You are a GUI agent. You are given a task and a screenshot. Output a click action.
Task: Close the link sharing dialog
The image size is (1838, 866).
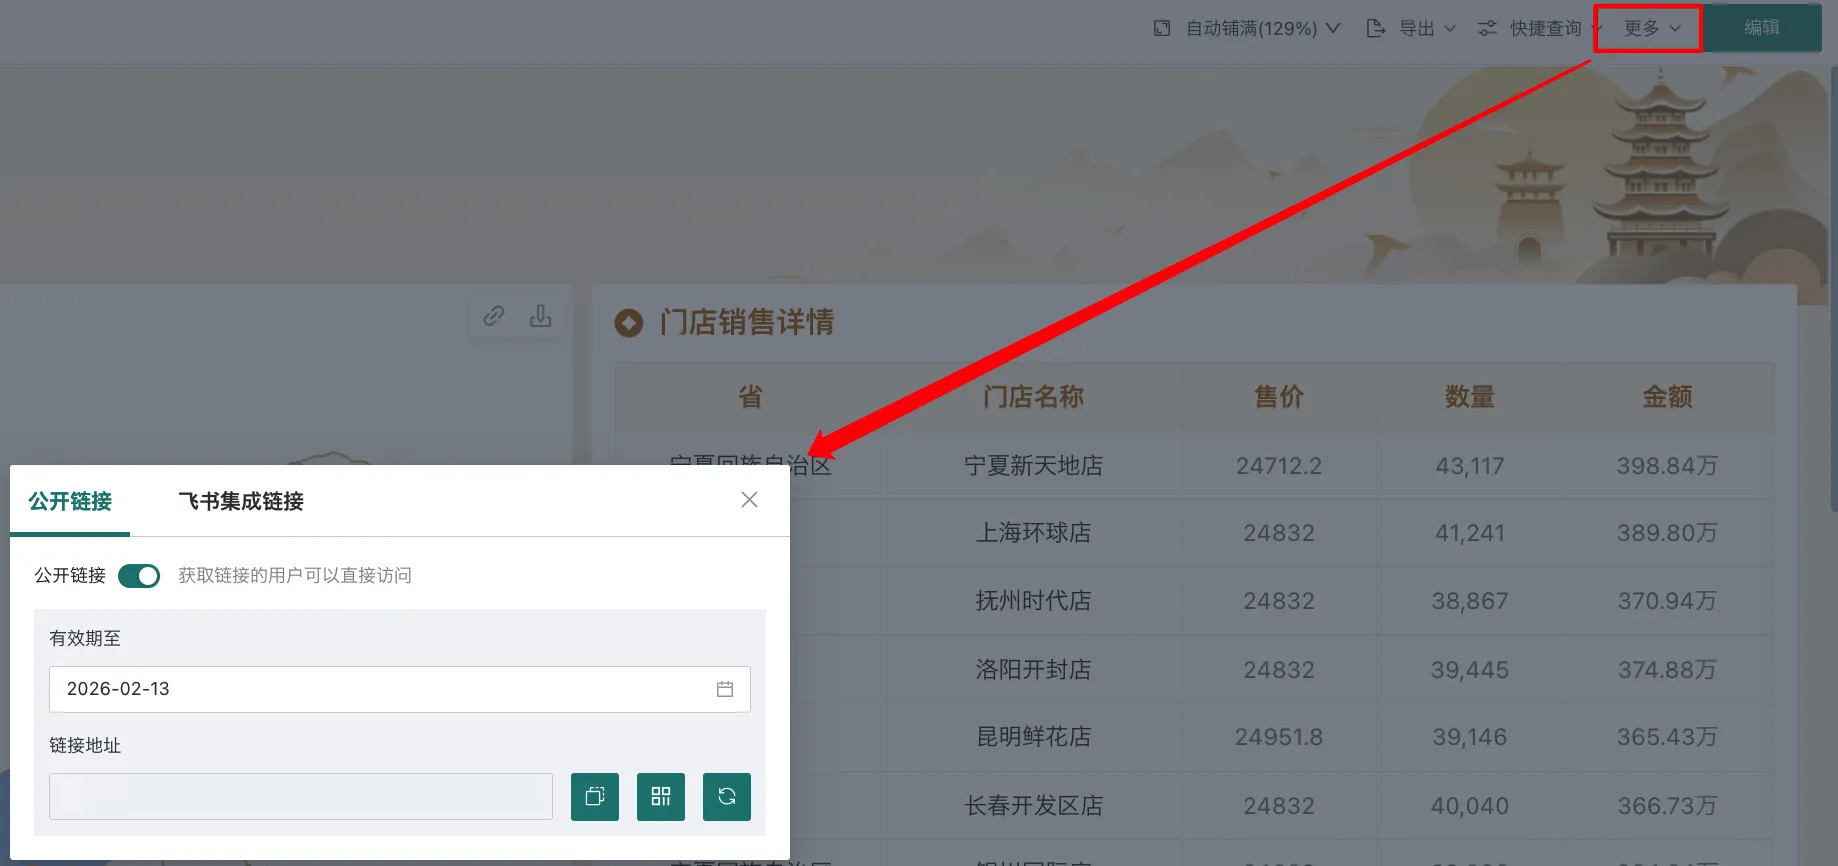point(749,499)
